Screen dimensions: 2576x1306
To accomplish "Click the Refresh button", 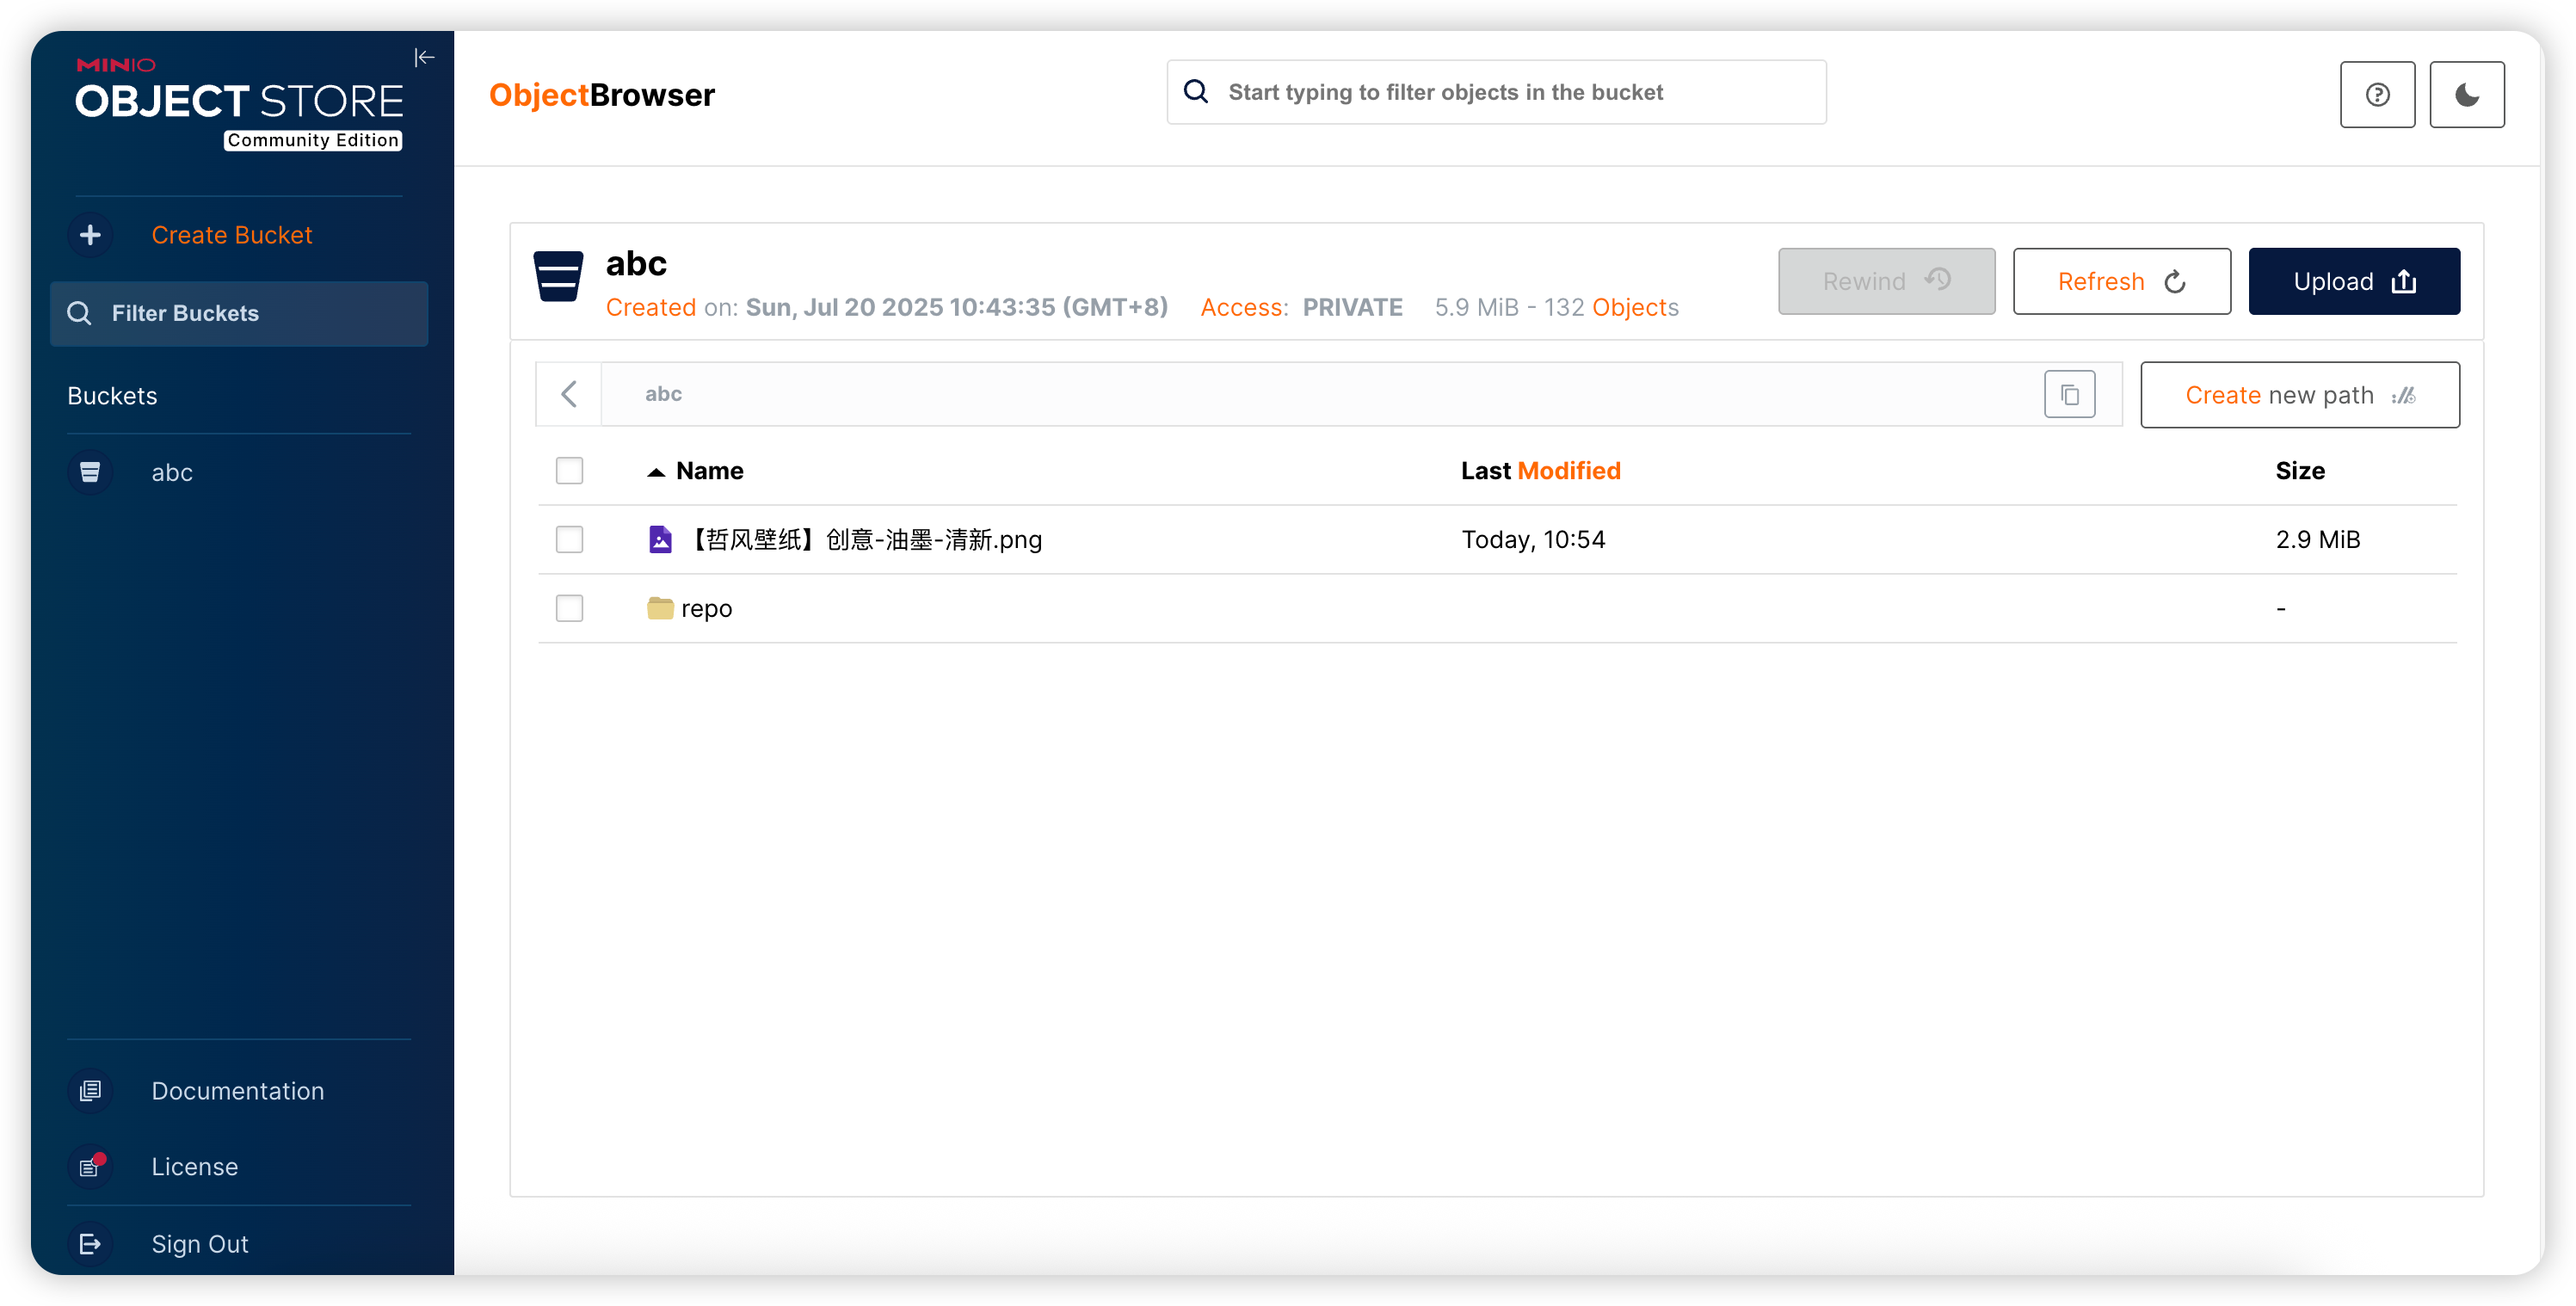I will [2121, 282].
